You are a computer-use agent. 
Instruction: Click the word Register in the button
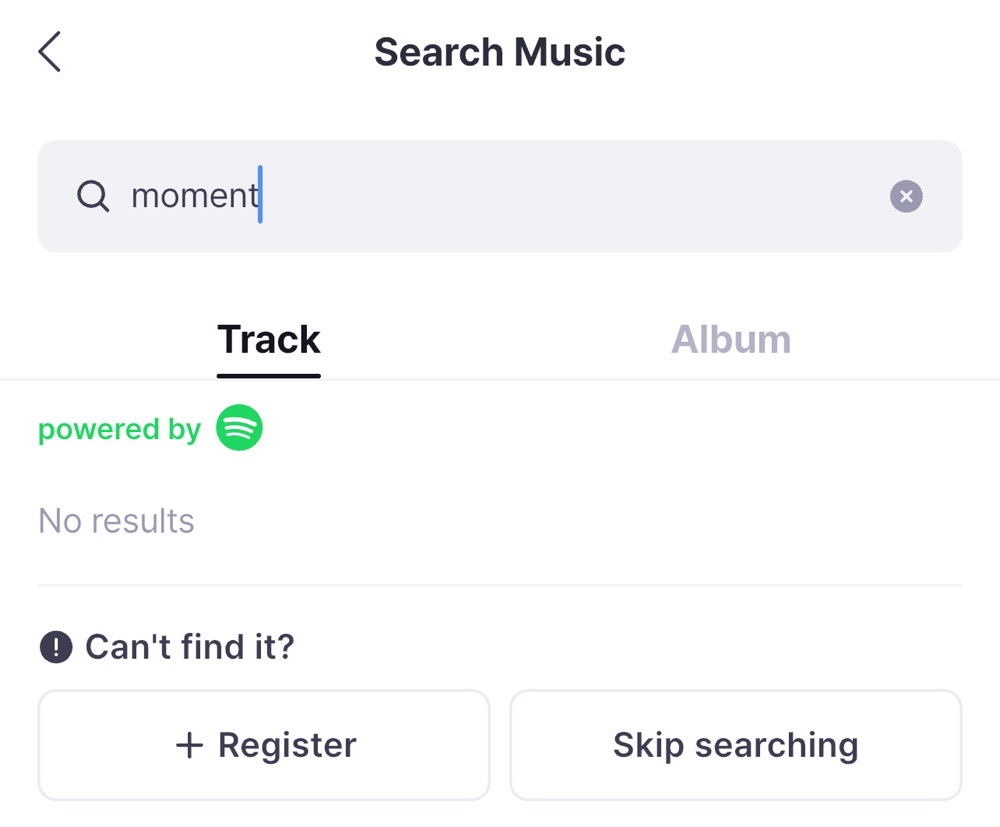click(x=287, y=745)
